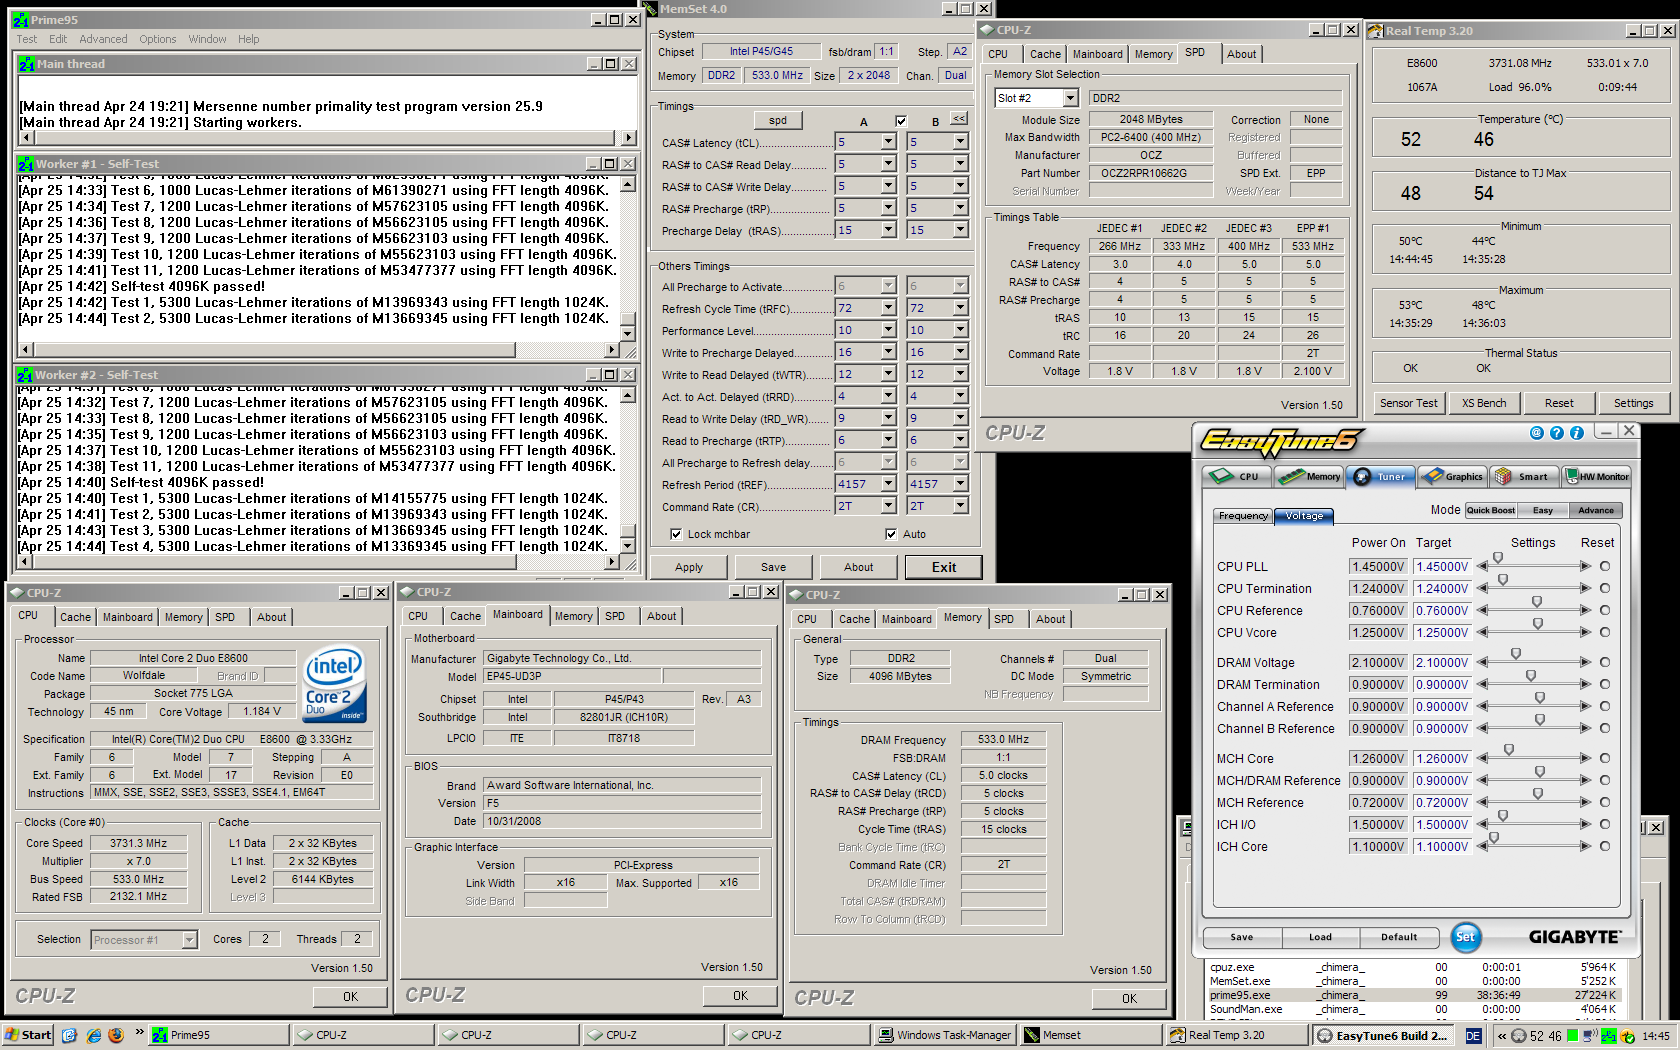
Task: Open the Options menu in Prime95
Action: tap(158, 39)
